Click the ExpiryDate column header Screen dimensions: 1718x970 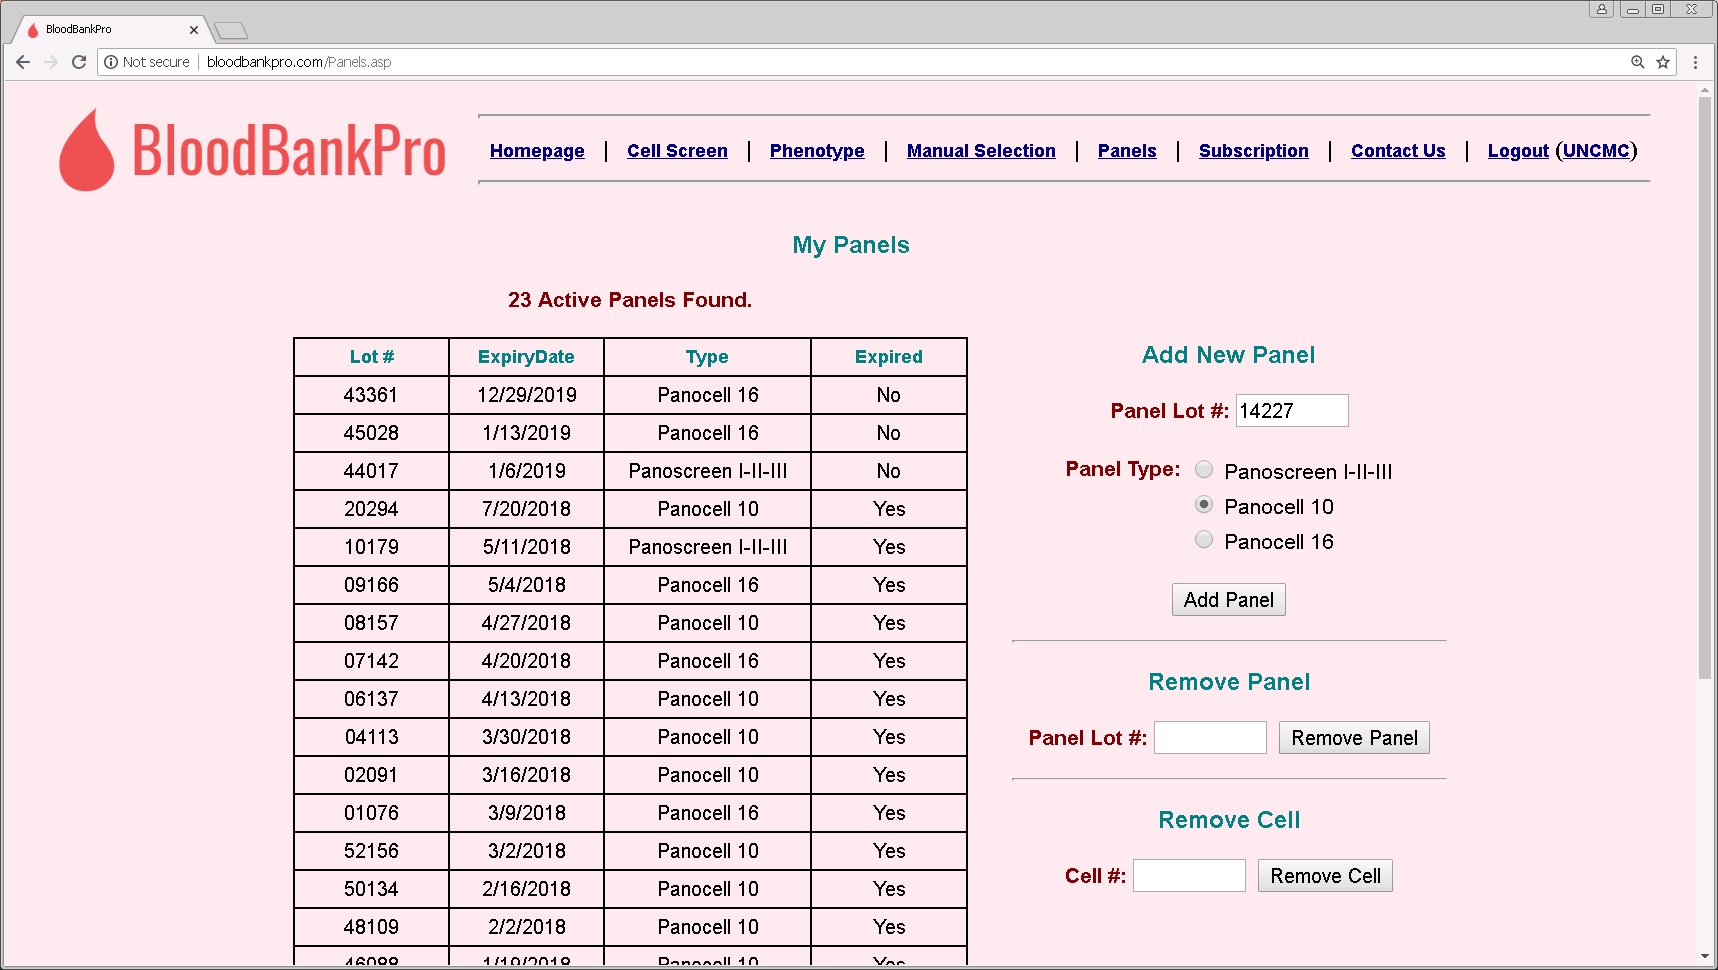[526, 357]
